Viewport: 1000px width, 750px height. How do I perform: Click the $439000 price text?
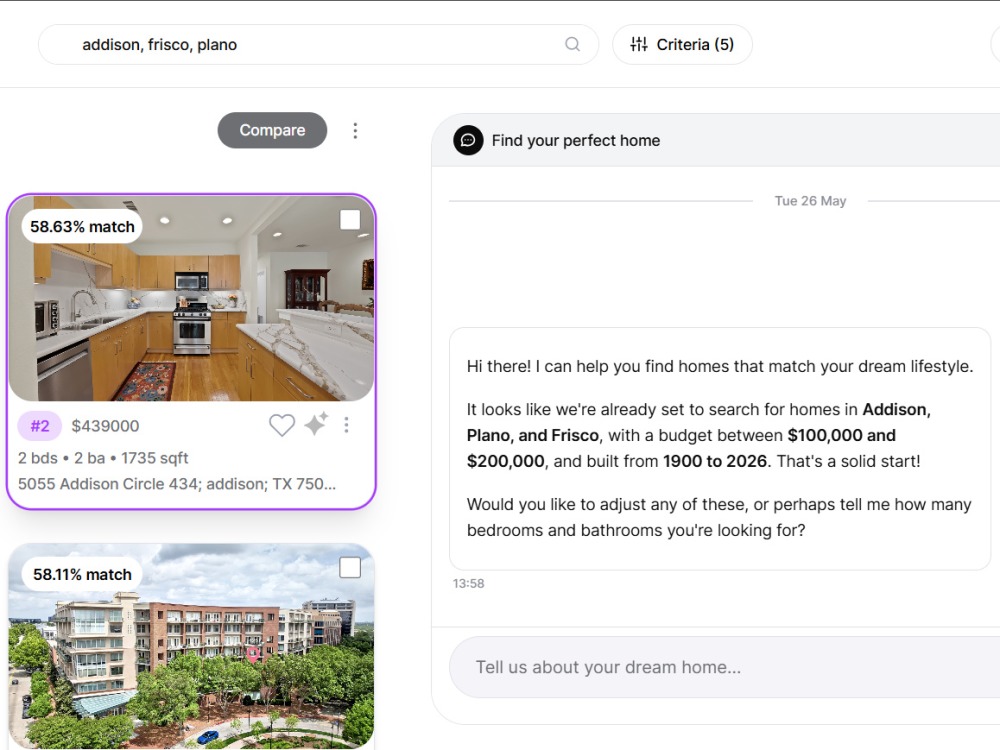pyautogui.click(x=105, y=426)
